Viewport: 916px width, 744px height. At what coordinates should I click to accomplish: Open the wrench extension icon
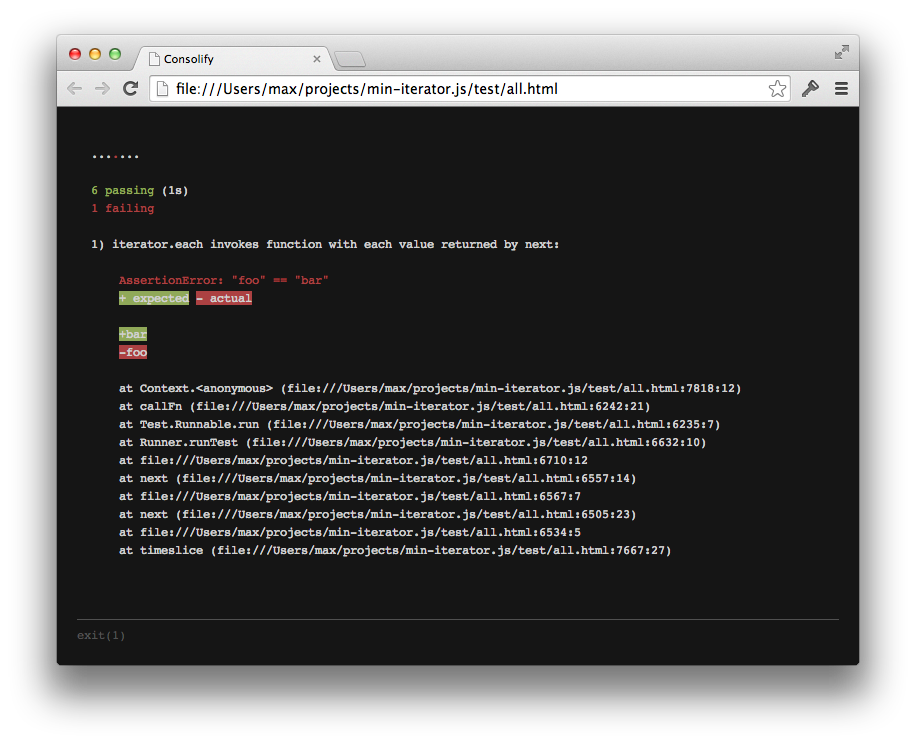pos(810,89)
